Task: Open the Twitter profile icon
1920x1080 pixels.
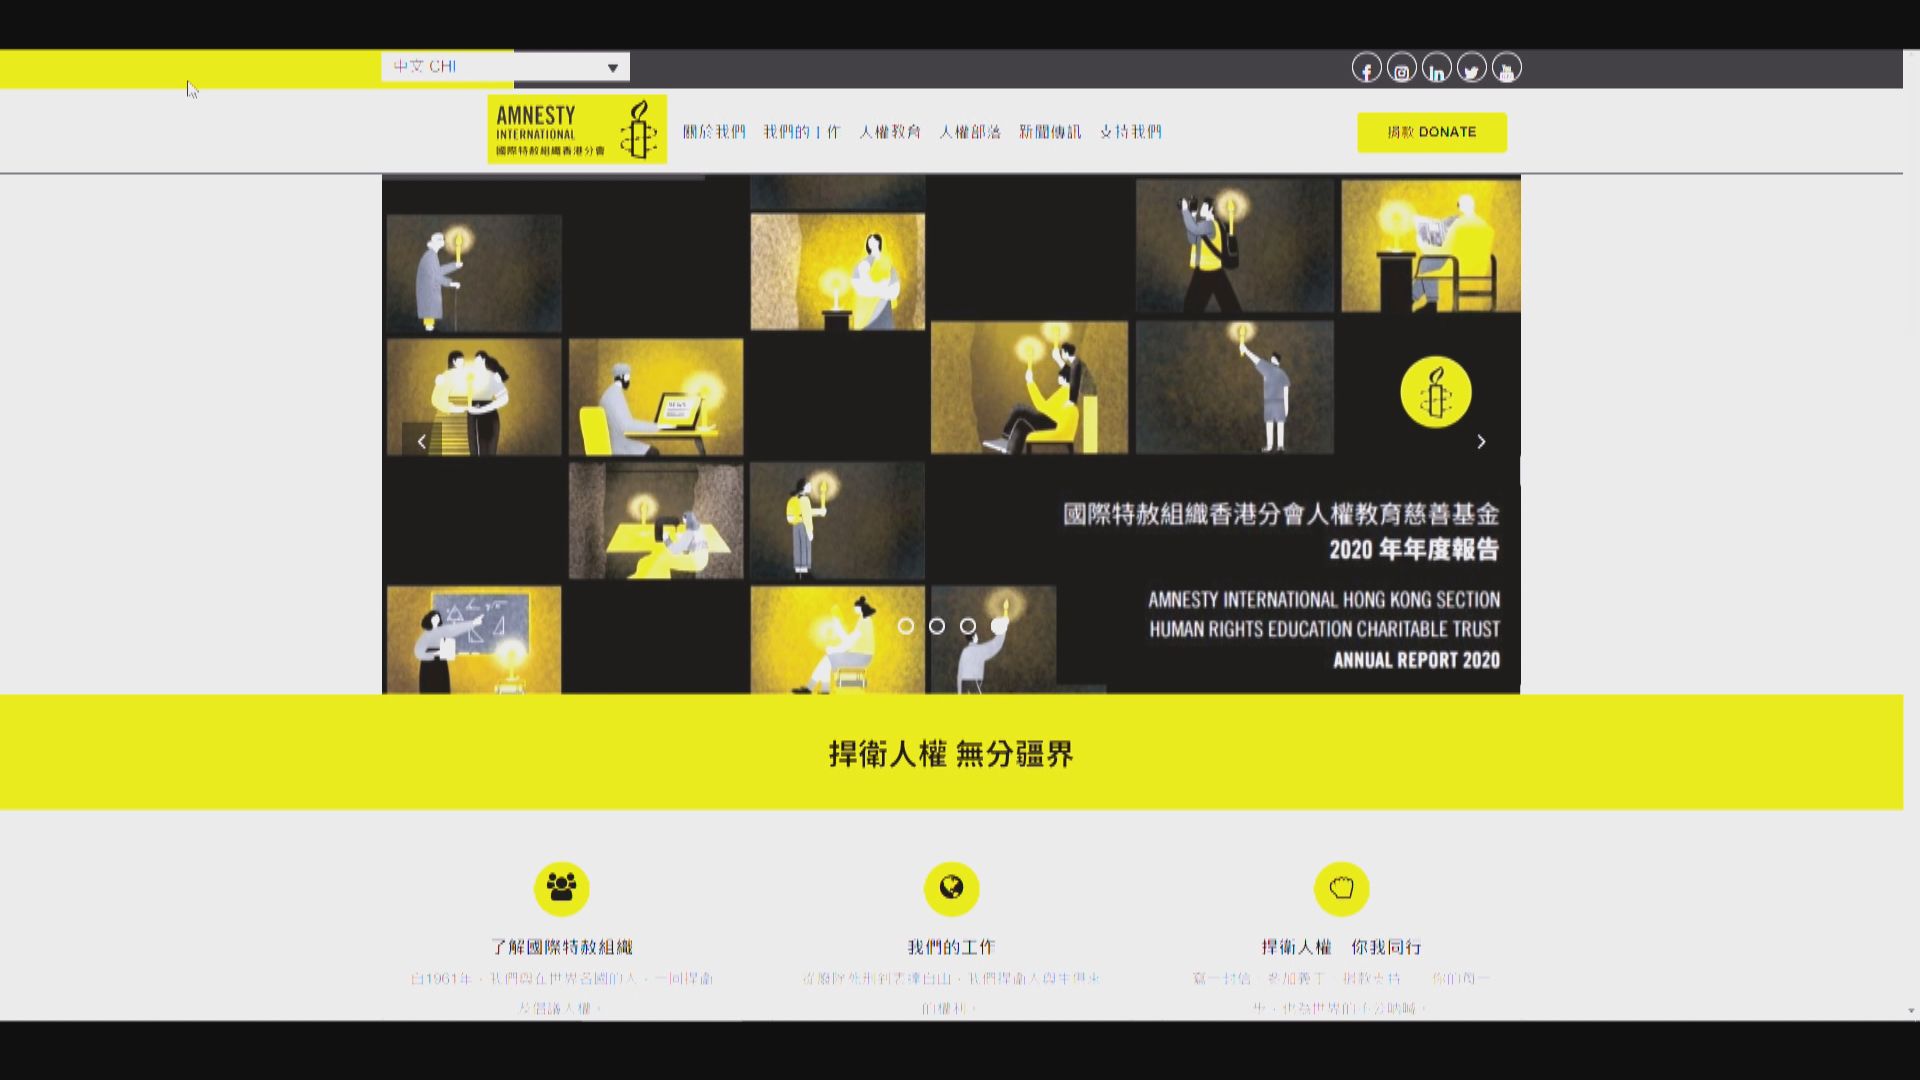Action: click(x=1471, y=68)
